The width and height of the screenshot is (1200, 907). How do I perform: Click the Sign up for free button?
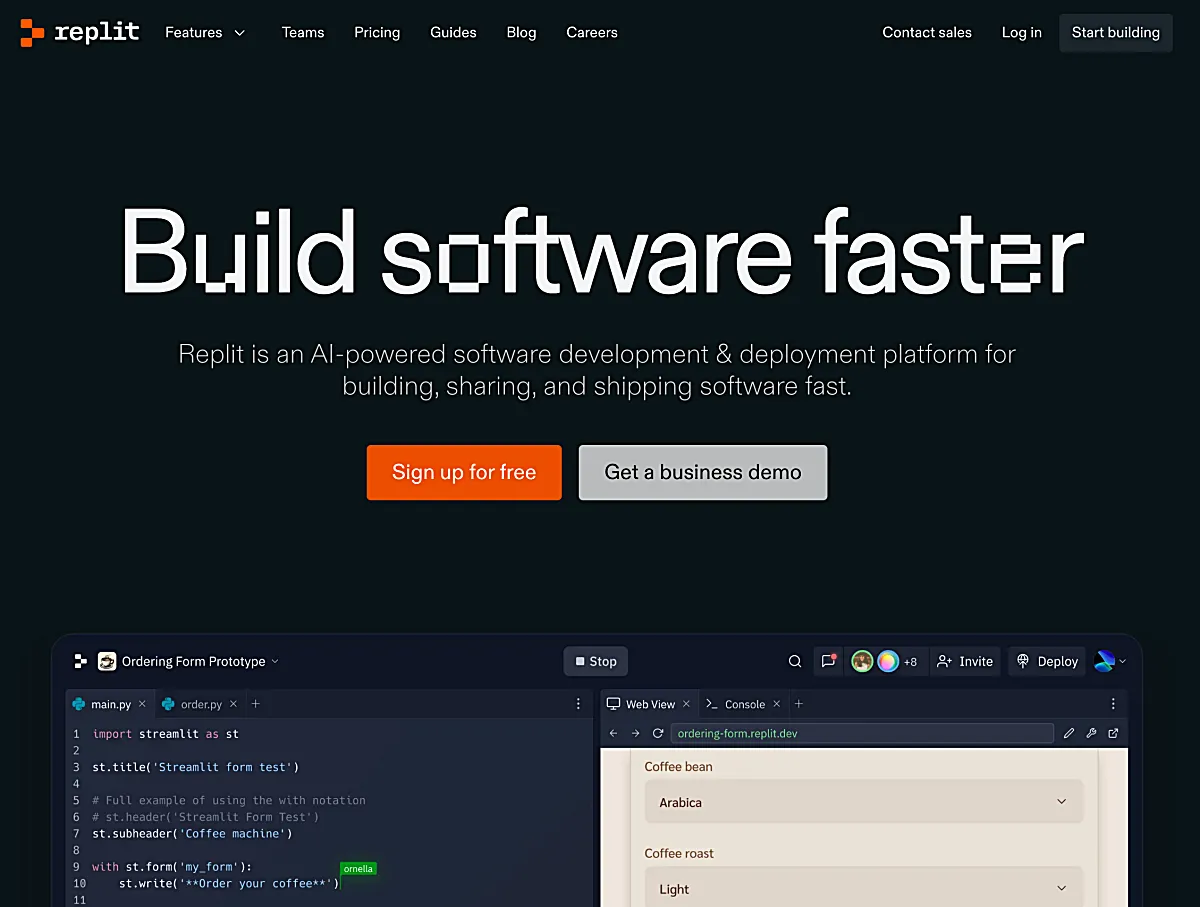[464, 472]
